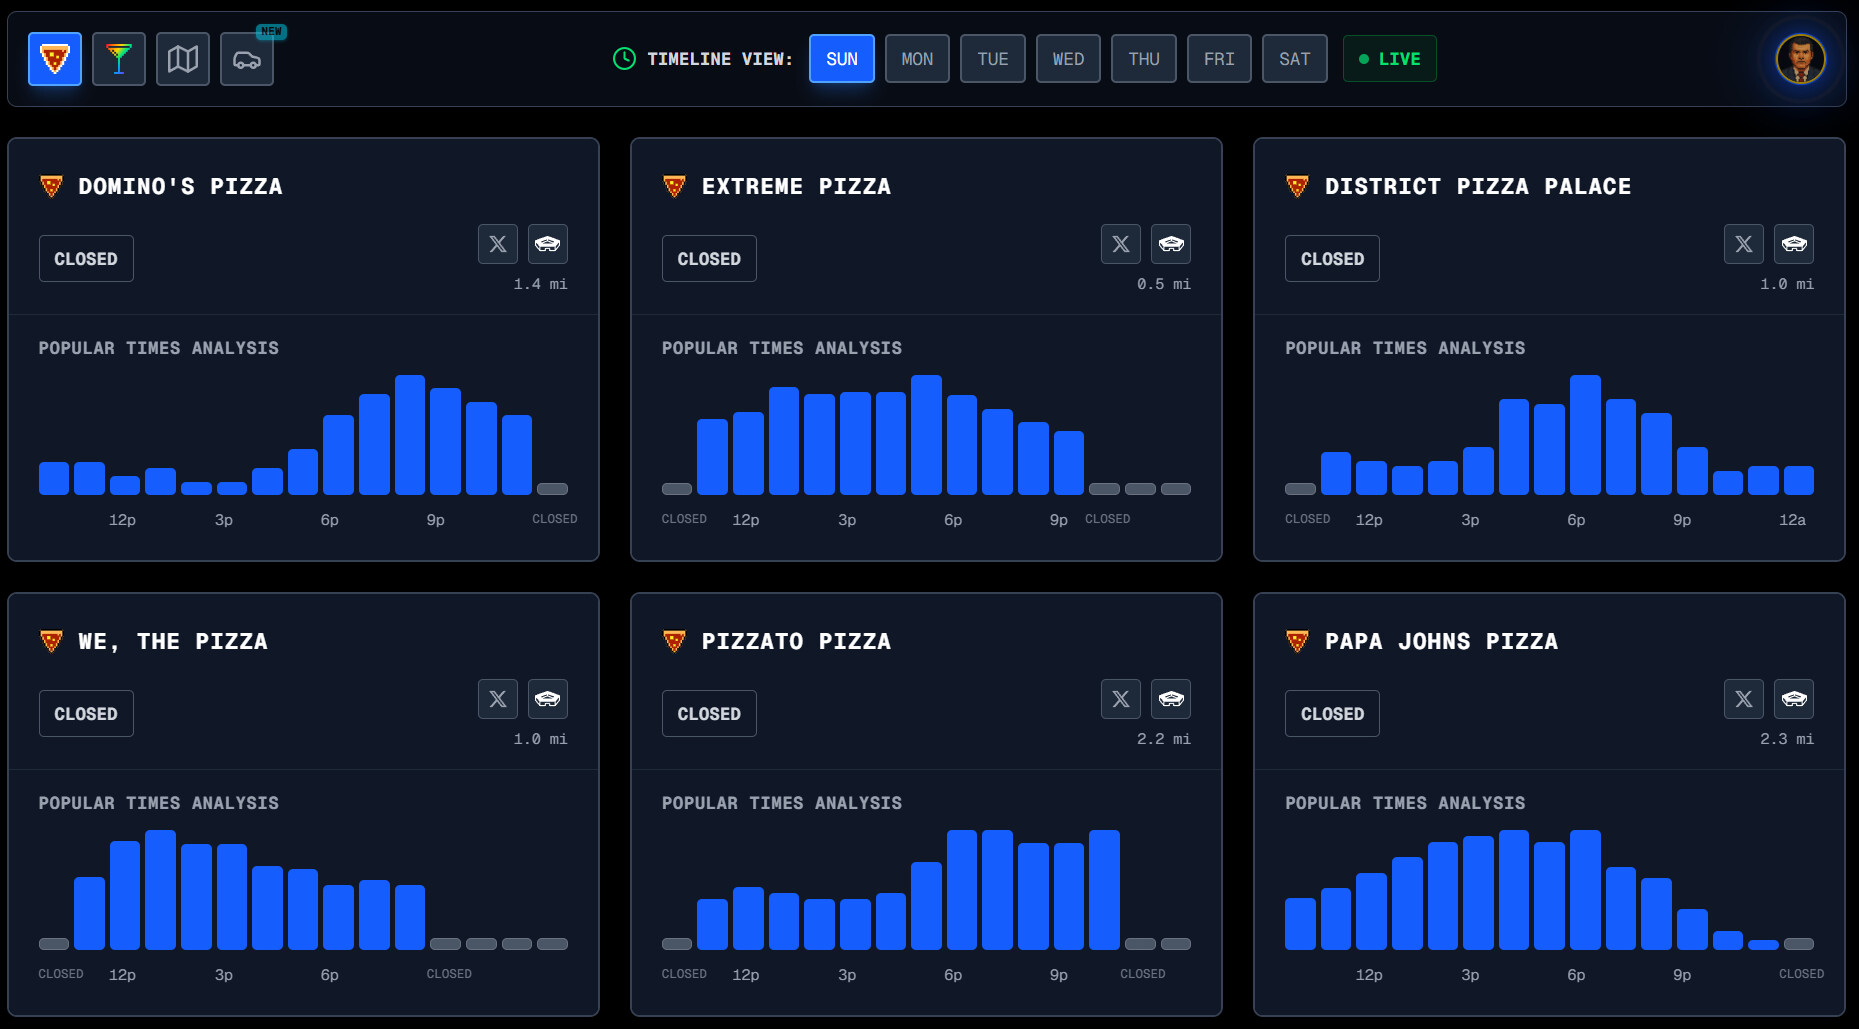Open the new car delivery icon
1859x1029 pixels.
click(247, 59)
